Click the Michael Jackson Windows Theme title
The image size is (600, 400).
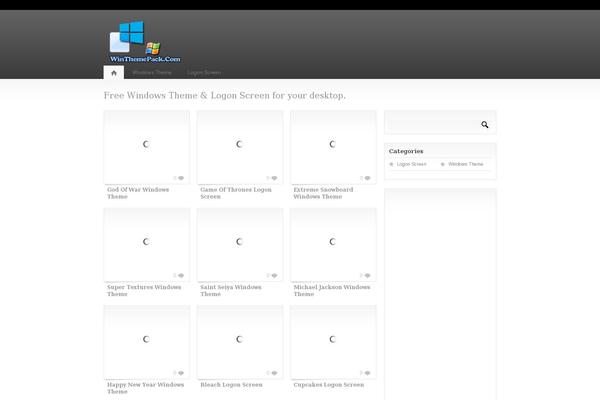point(332,291)
